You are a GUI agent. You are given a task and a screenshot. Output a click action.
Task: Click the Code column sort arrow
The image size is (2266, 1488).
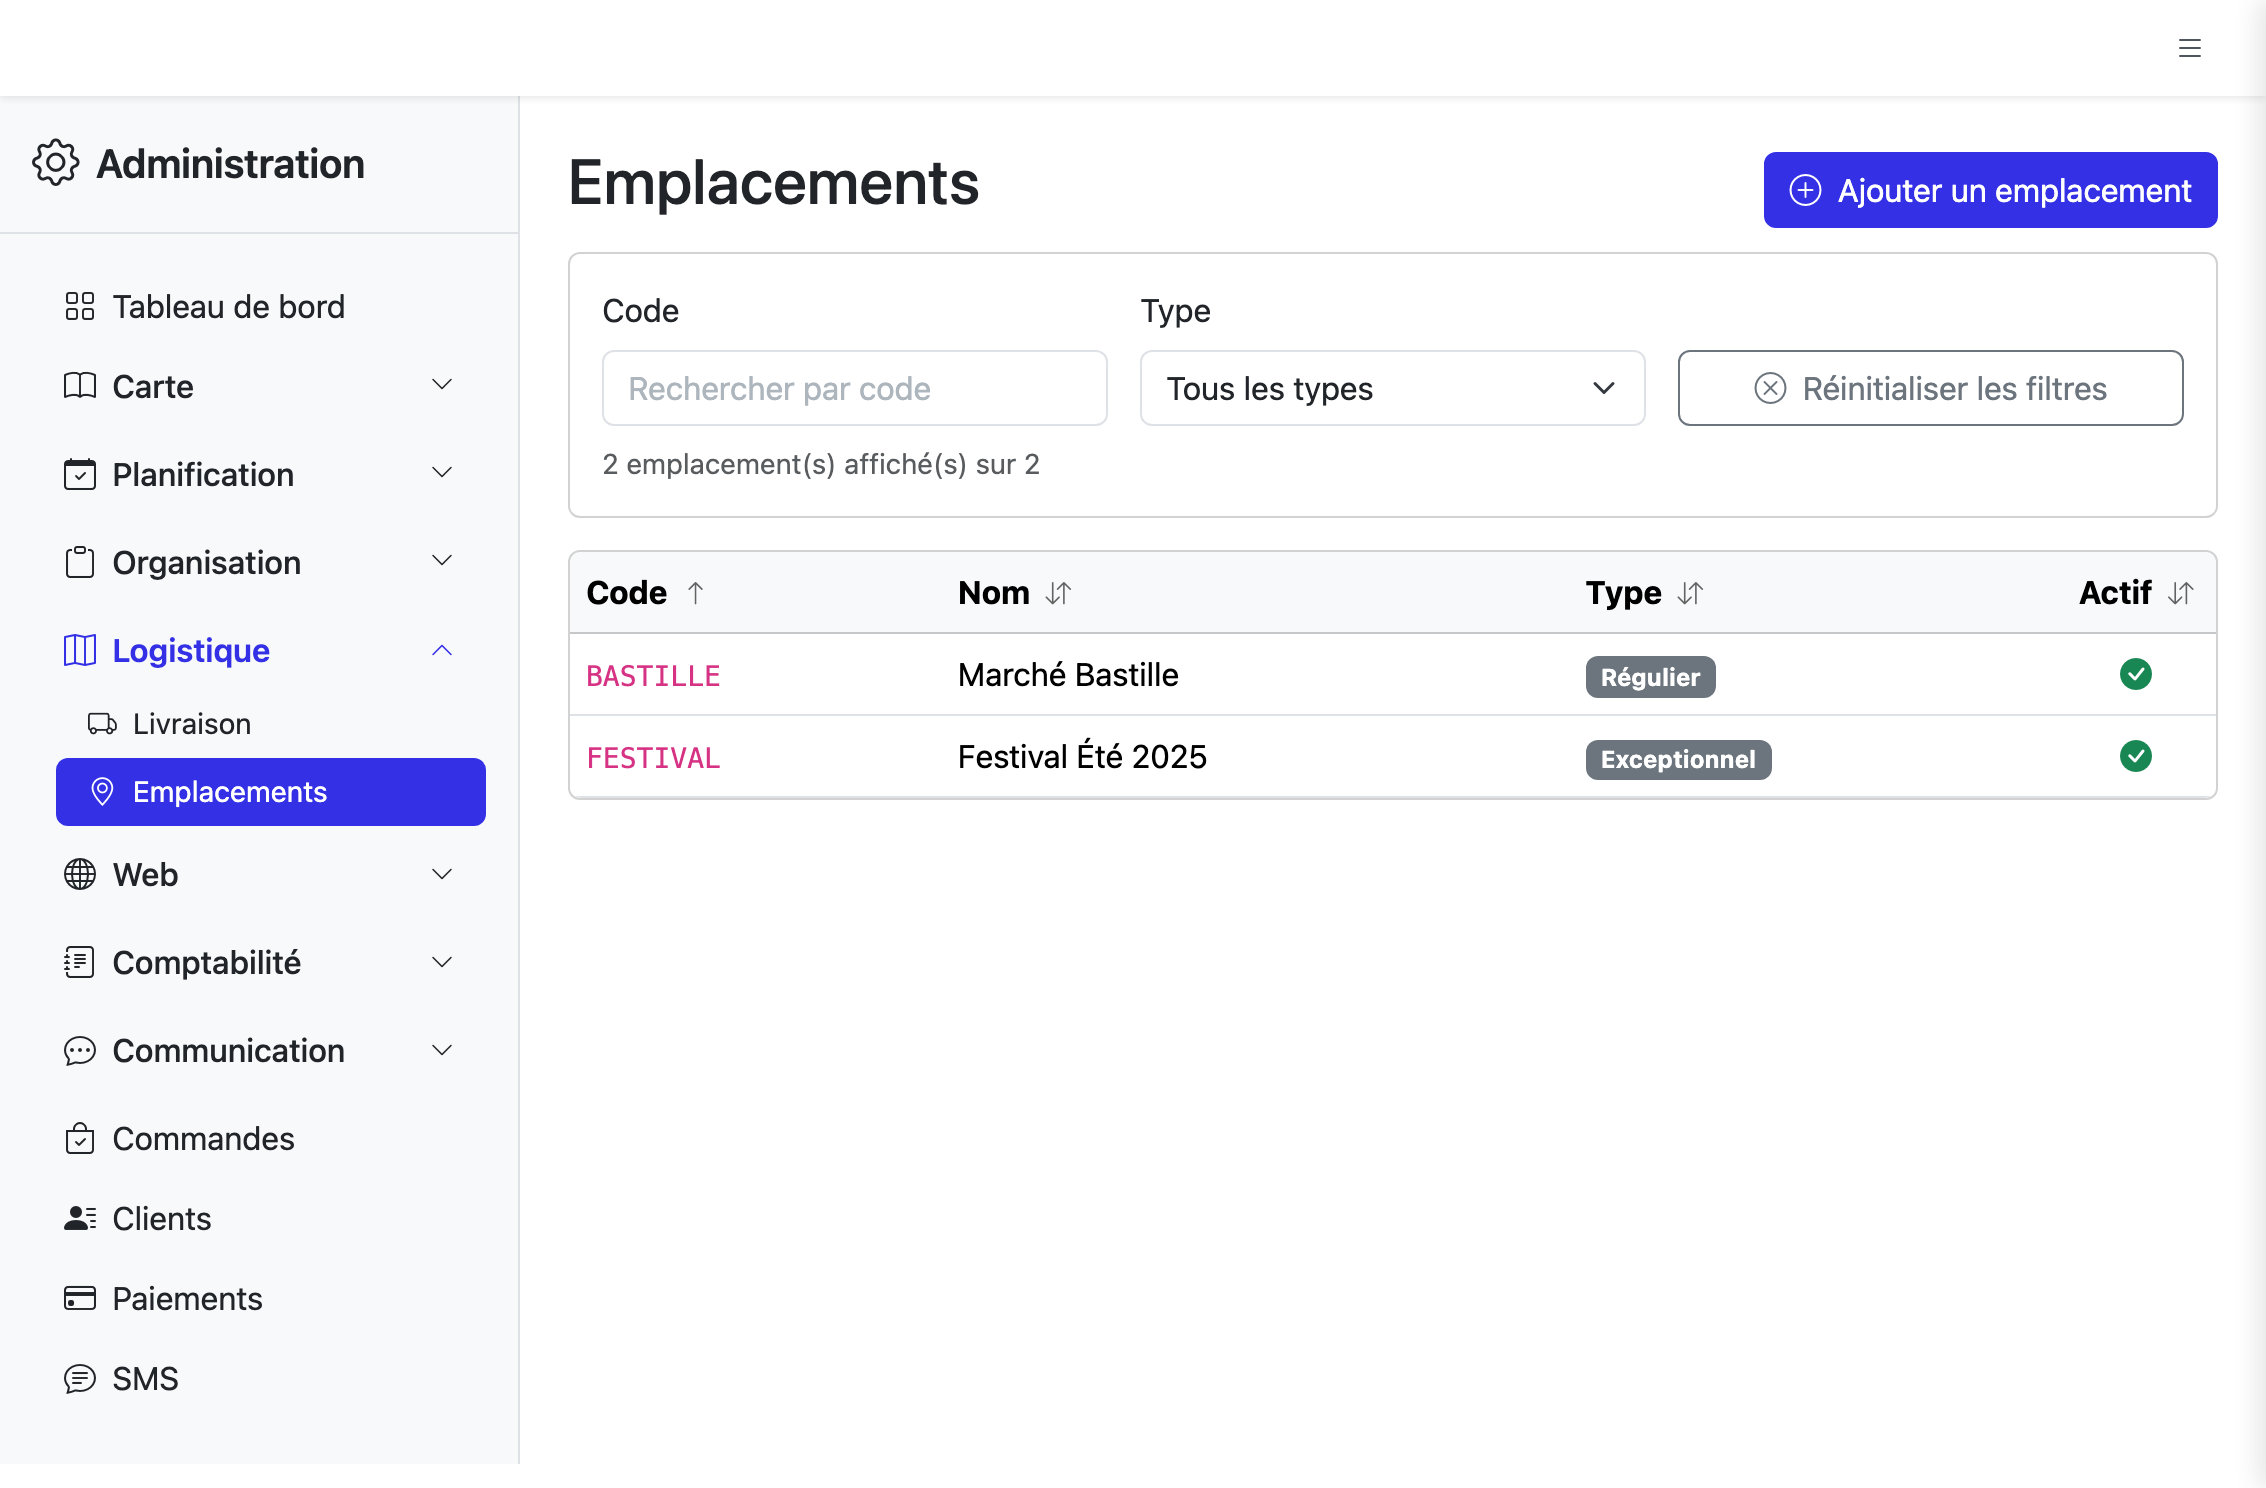click(x=696, y=593)
